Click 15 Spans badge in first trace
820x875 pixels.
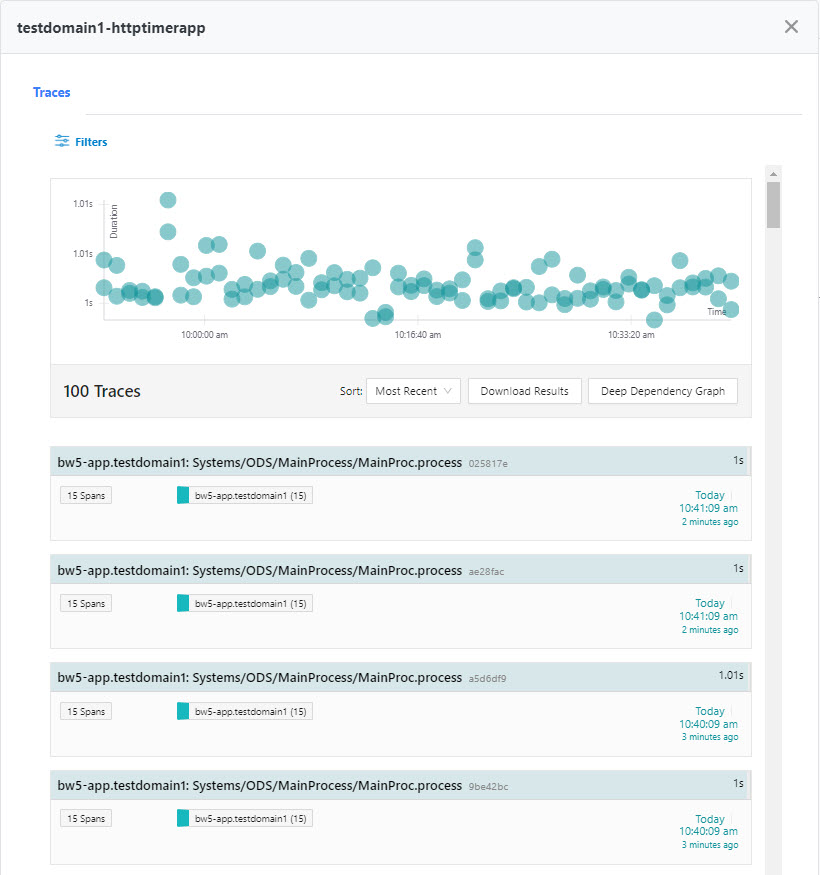[86, 495]
